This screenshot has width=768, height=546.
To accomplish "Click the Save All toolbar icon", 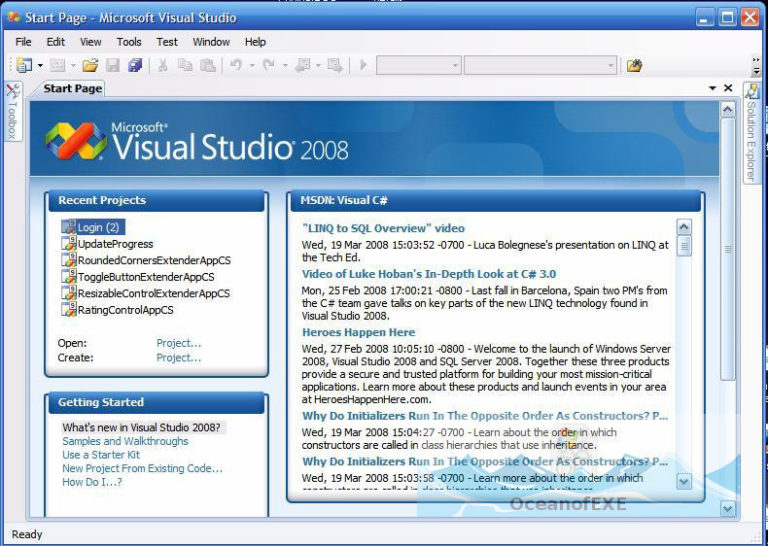I will pos(135,65).
